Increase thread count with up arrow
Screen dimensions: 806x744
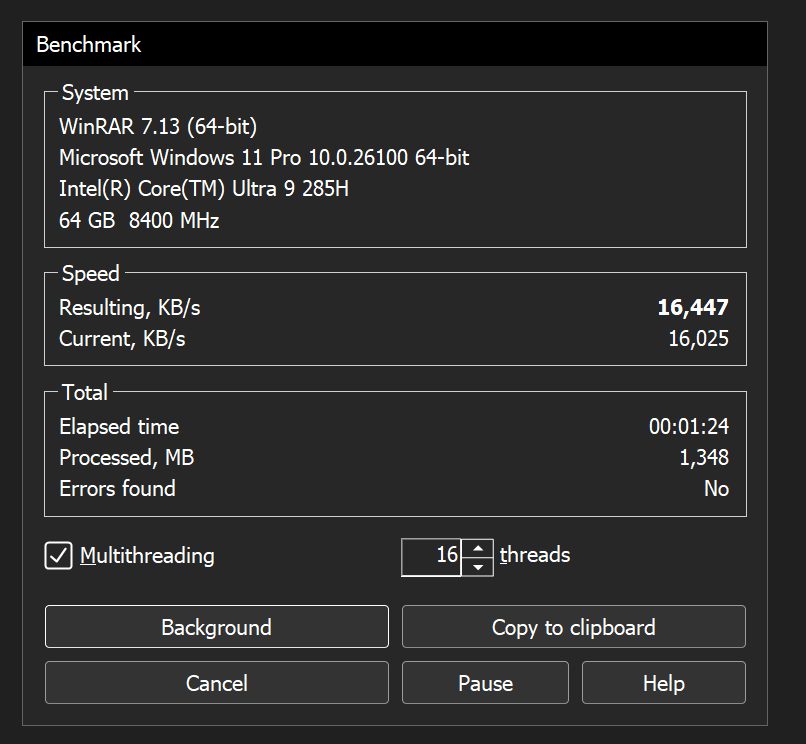point(479,547)
